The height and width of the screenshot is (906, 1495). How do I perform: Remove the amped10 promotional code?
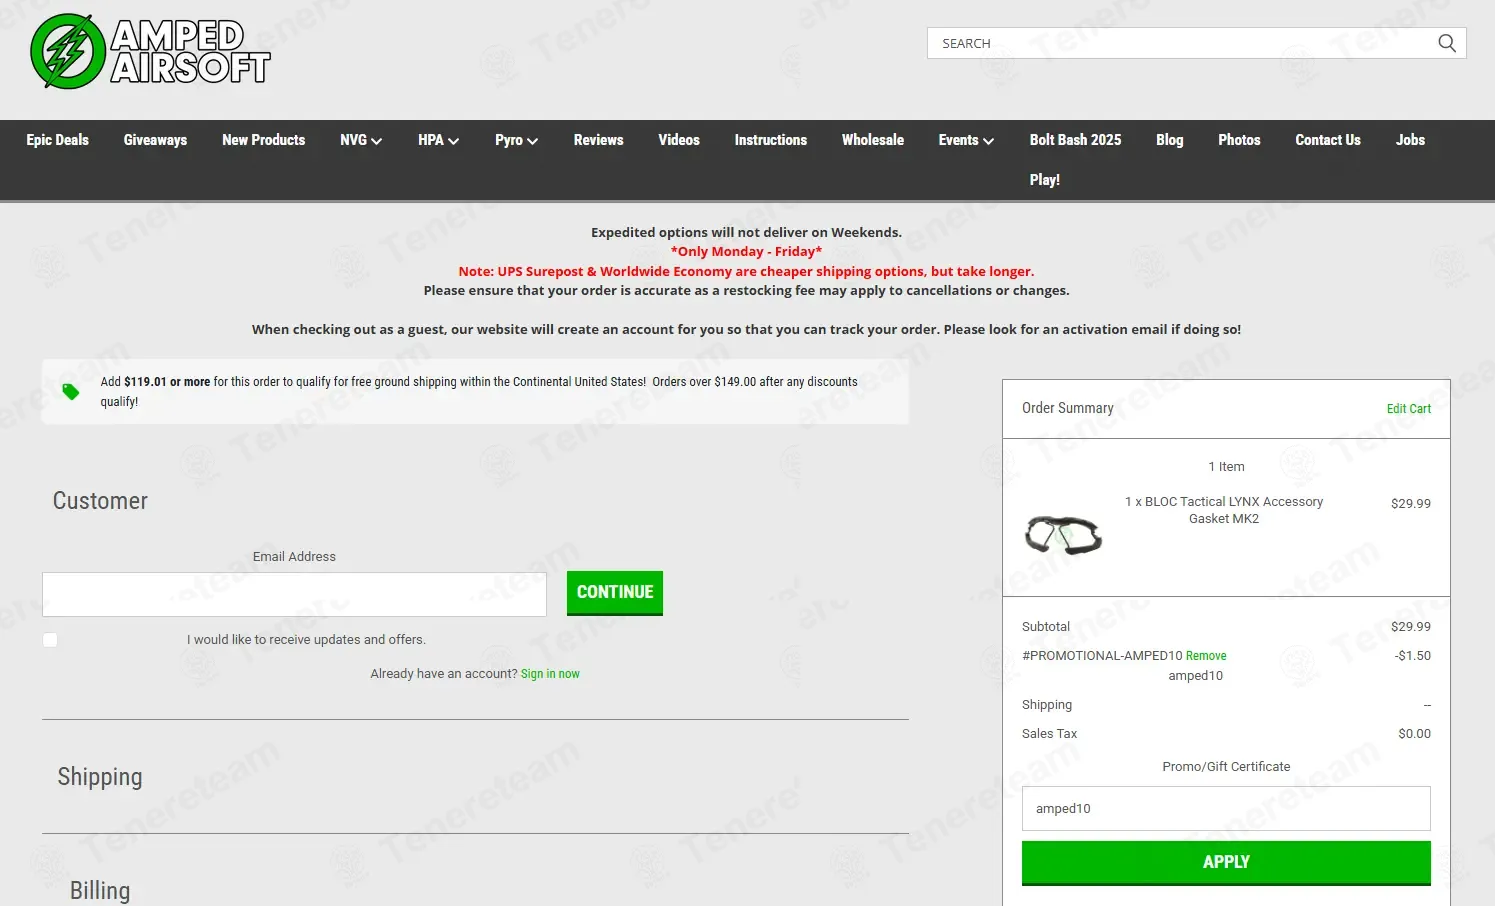tap(1206, 656)
